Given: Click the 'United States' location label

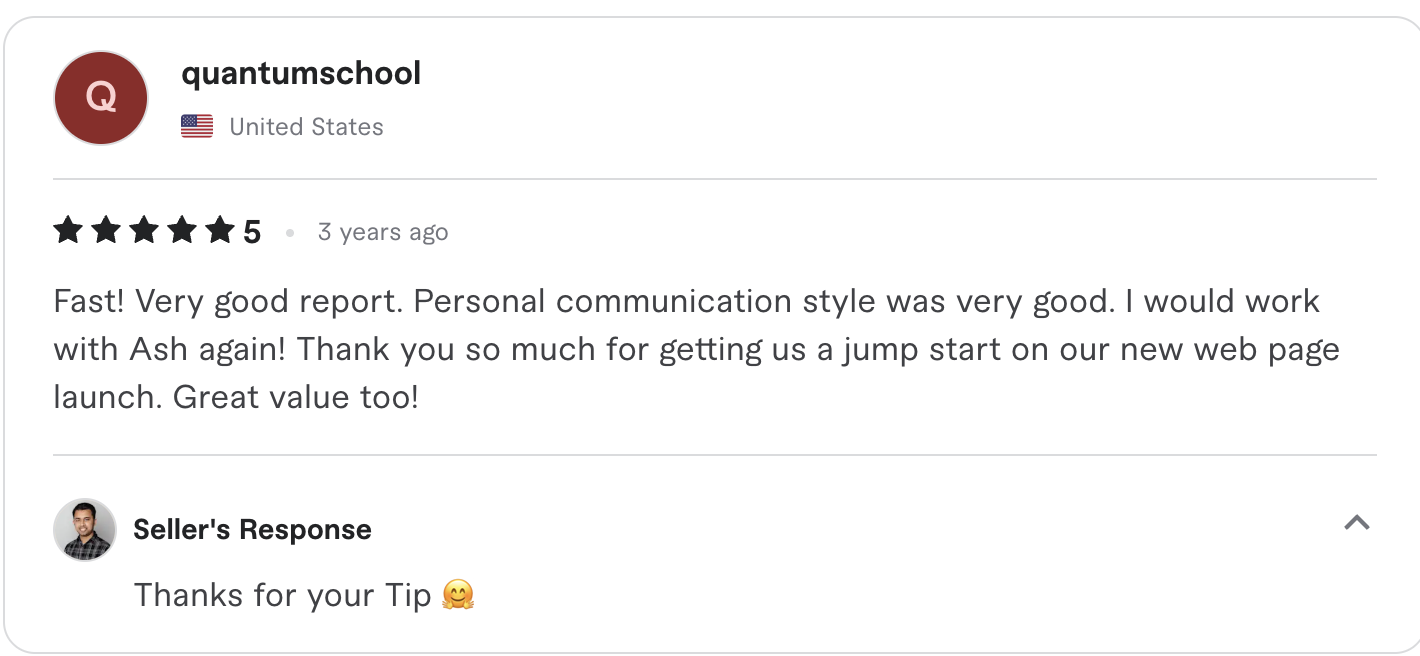Looking at the screenshot, I should click(x=306, y=126).
